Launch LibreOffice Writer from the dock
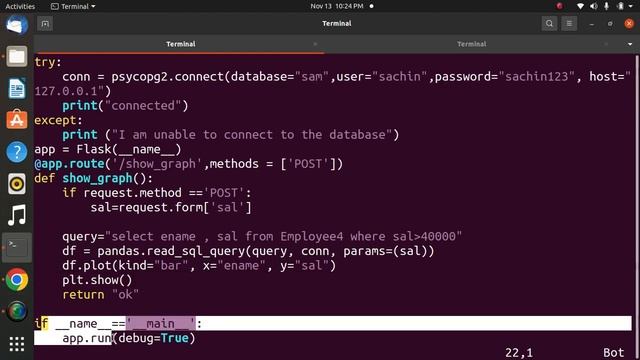Screen dimensions: 640x360 [17, 88]
